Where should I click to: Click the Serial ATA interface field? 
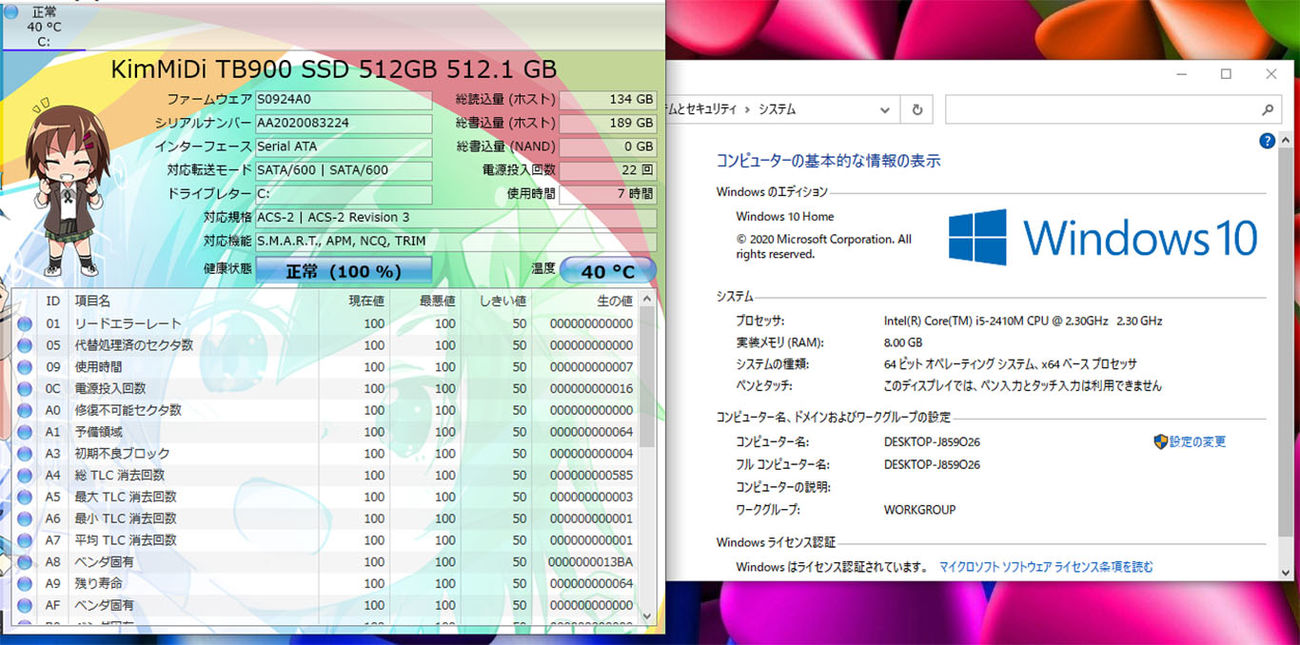click(x=344, y=146)
